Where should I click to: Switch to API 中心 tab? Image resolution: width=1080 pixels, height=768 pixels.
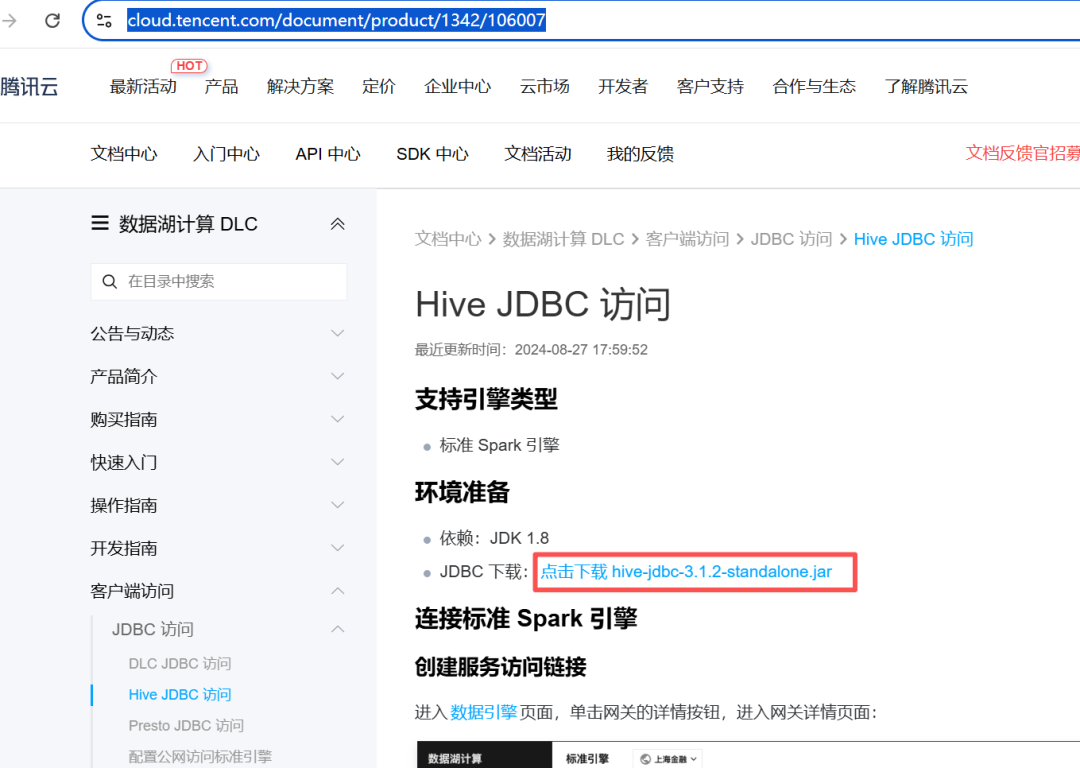pyautogui.click(x=328, y=154)
